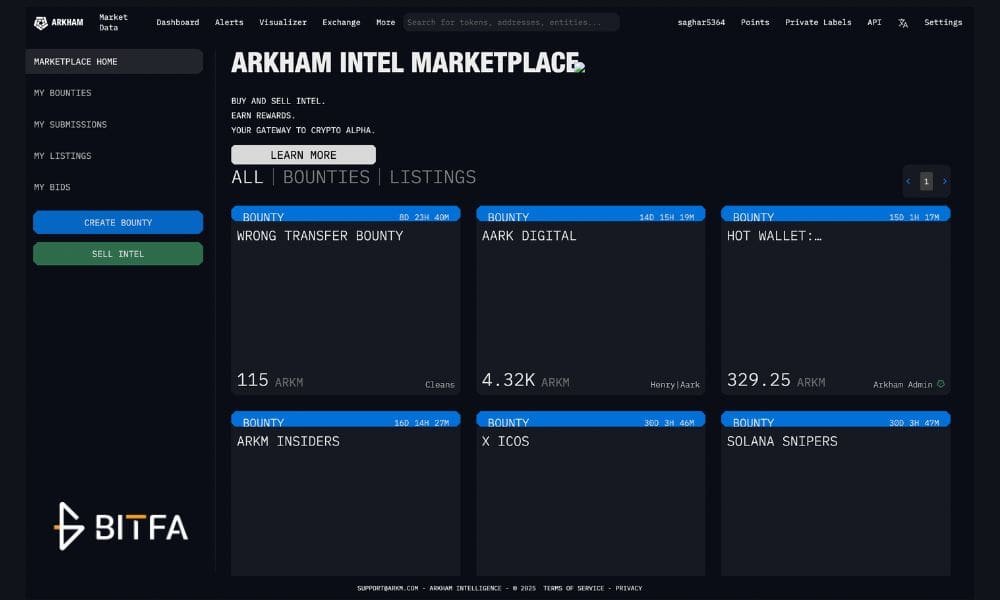
Task: Click the Henry|Aark author name
Action: (x=675, y=384)
